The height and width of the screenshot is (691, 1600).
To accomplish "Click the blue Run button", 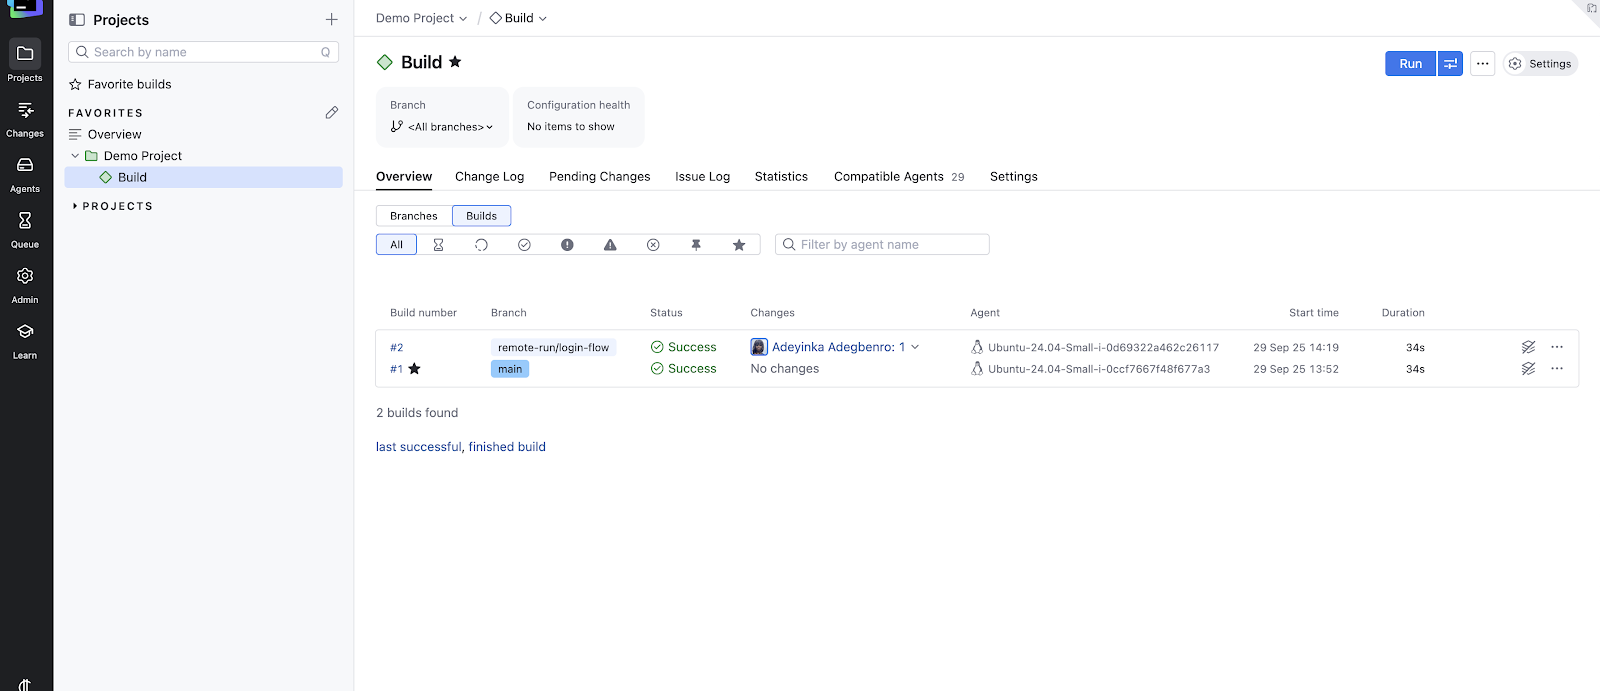I will coord(1410,64).
